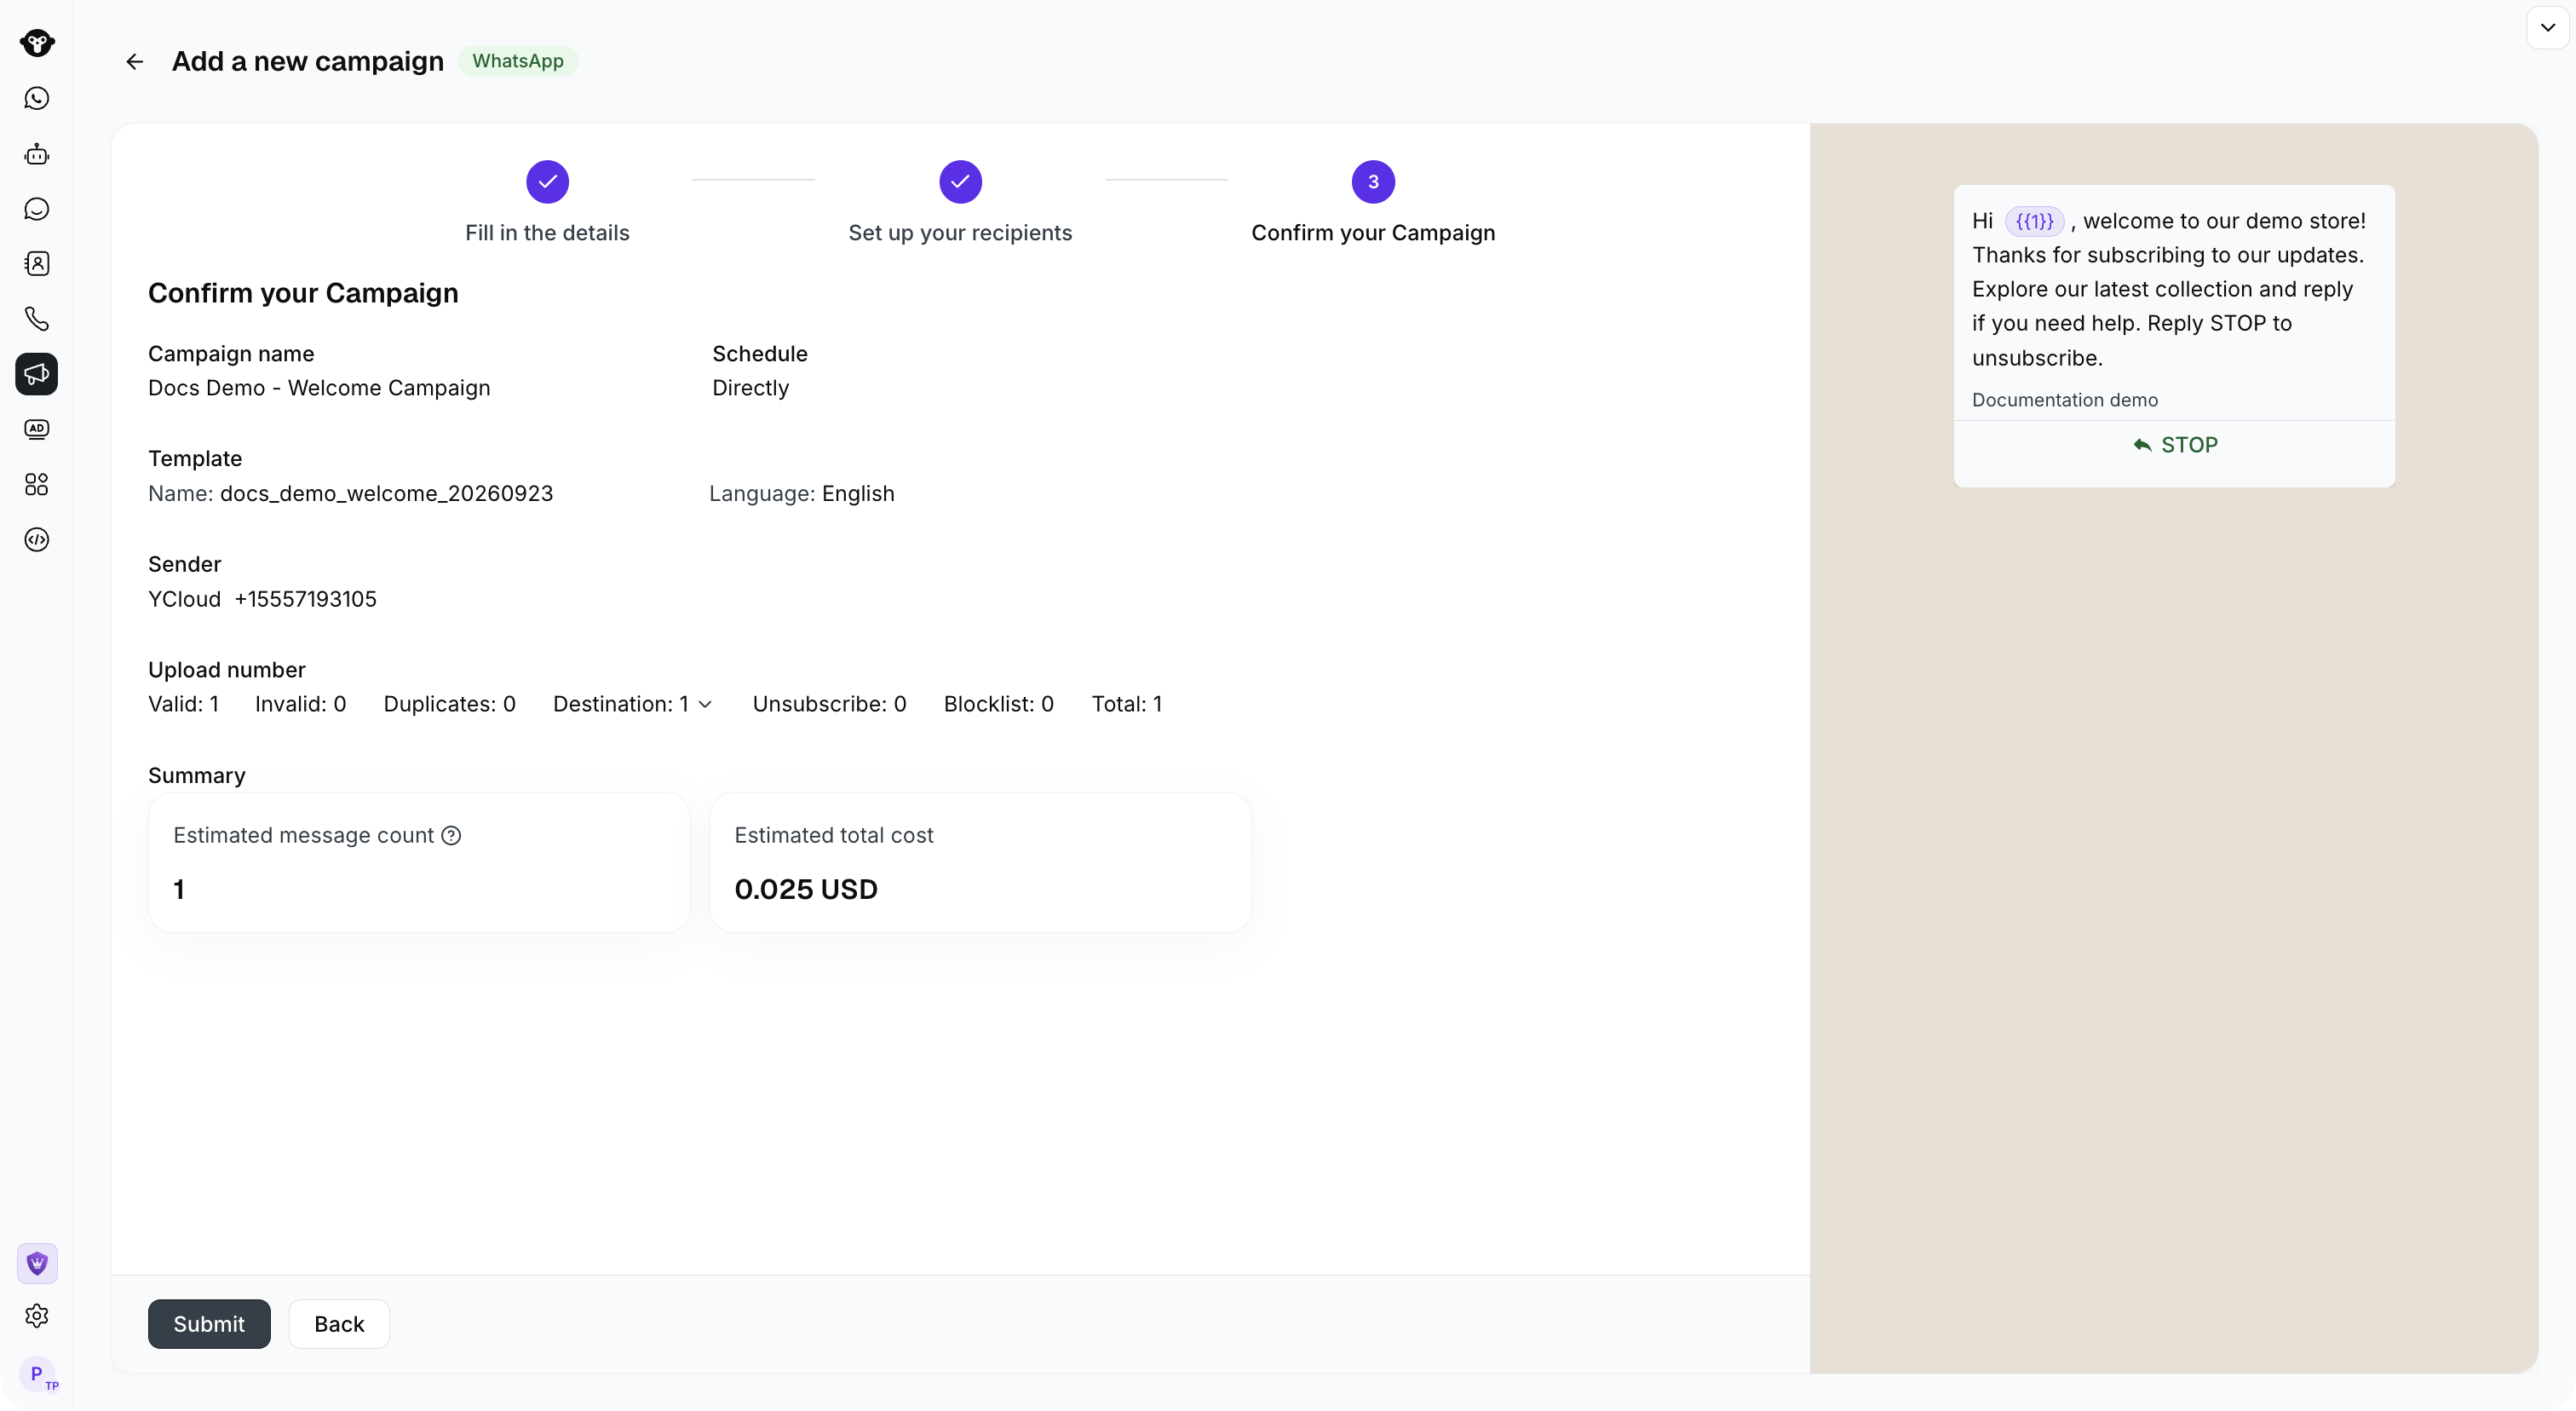Click the Back button
Viewport: 2576px width, 1411px height.
click(339, 1324)
